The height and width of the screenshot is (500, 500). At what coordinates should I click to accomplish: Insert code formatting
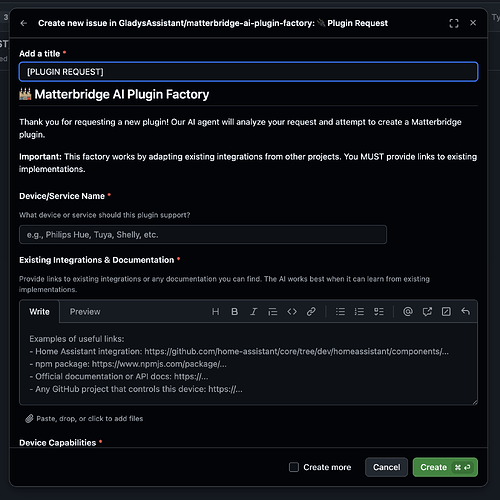(x=292, y=312)
